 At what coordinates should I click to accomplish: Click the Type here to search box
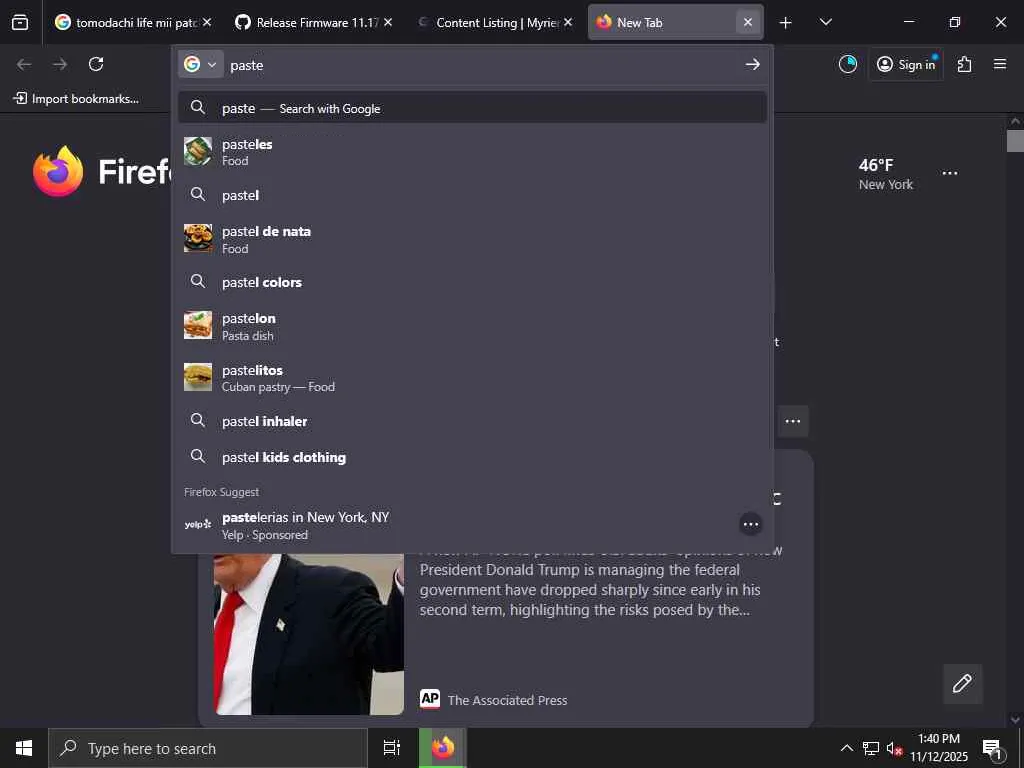[208, 748]
